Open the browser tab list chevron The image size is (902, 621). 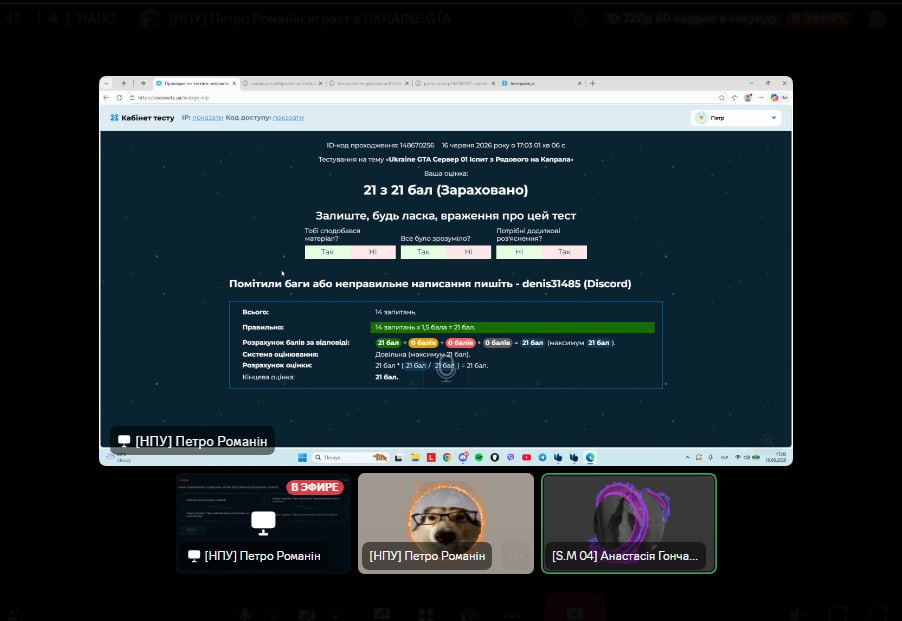pos(106,83)
